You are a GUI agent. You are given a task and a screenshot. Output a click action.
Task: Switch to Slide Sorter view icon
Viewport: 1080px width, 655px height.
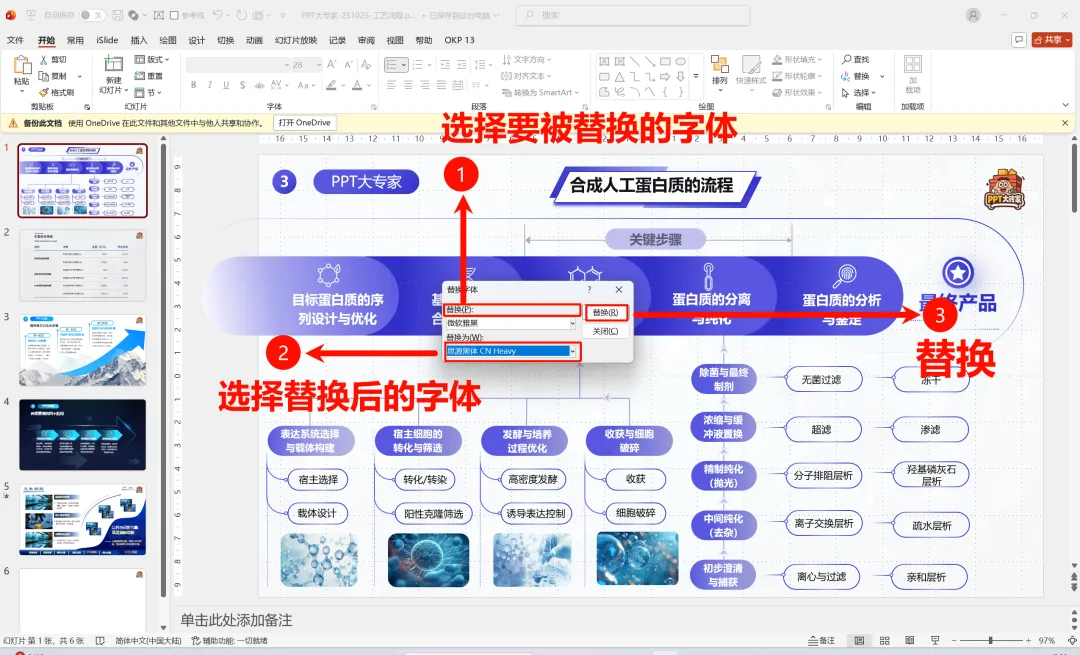885,641
